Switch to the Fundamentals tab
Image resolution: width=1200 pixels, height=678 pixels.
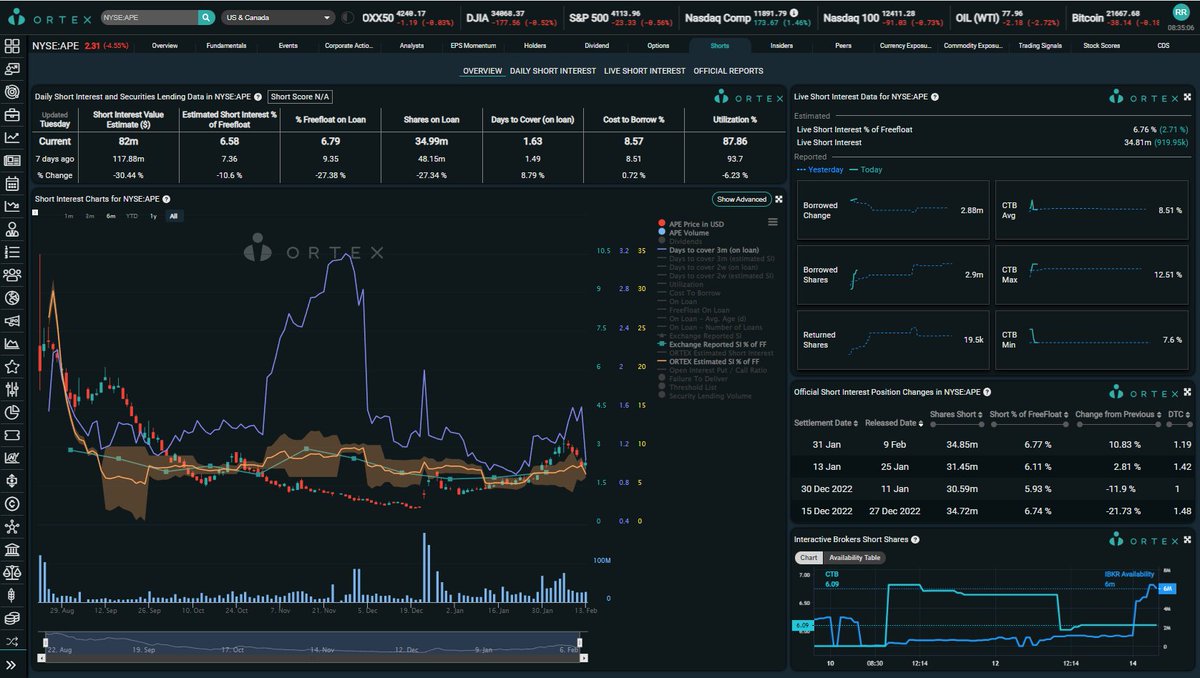(x=226, y=46)
